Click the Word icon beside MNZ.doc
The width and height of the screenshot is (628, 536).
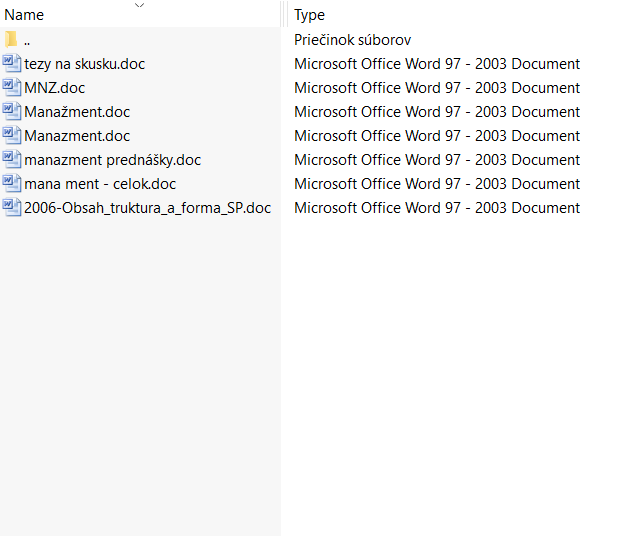click(11, 87)
